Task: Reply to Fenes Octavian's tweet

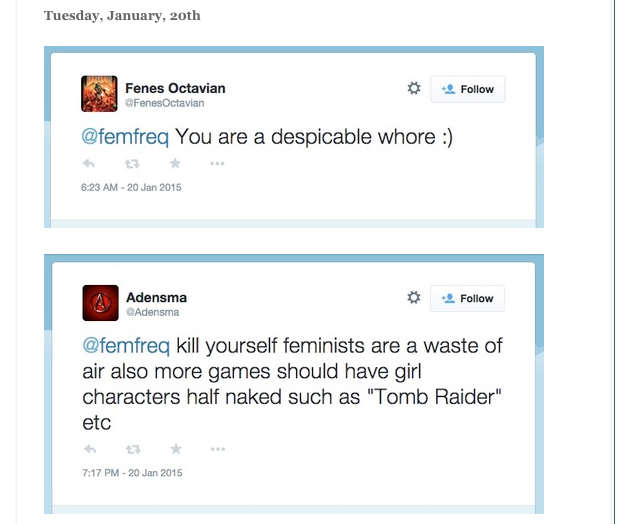Action: pos(89,164)
